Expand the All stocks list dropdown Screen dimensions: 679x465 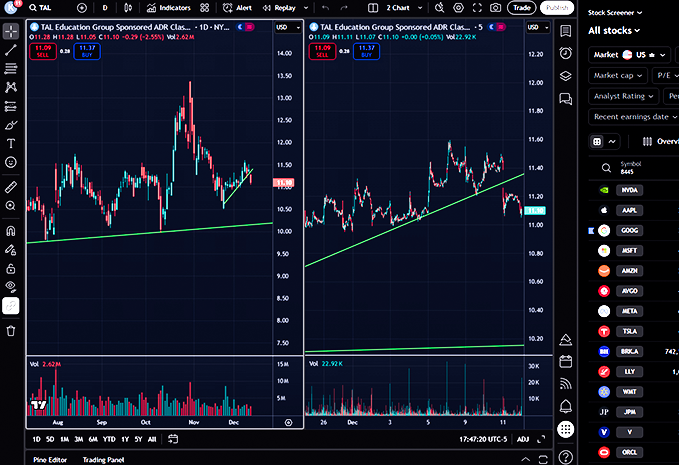click(622, 32)
